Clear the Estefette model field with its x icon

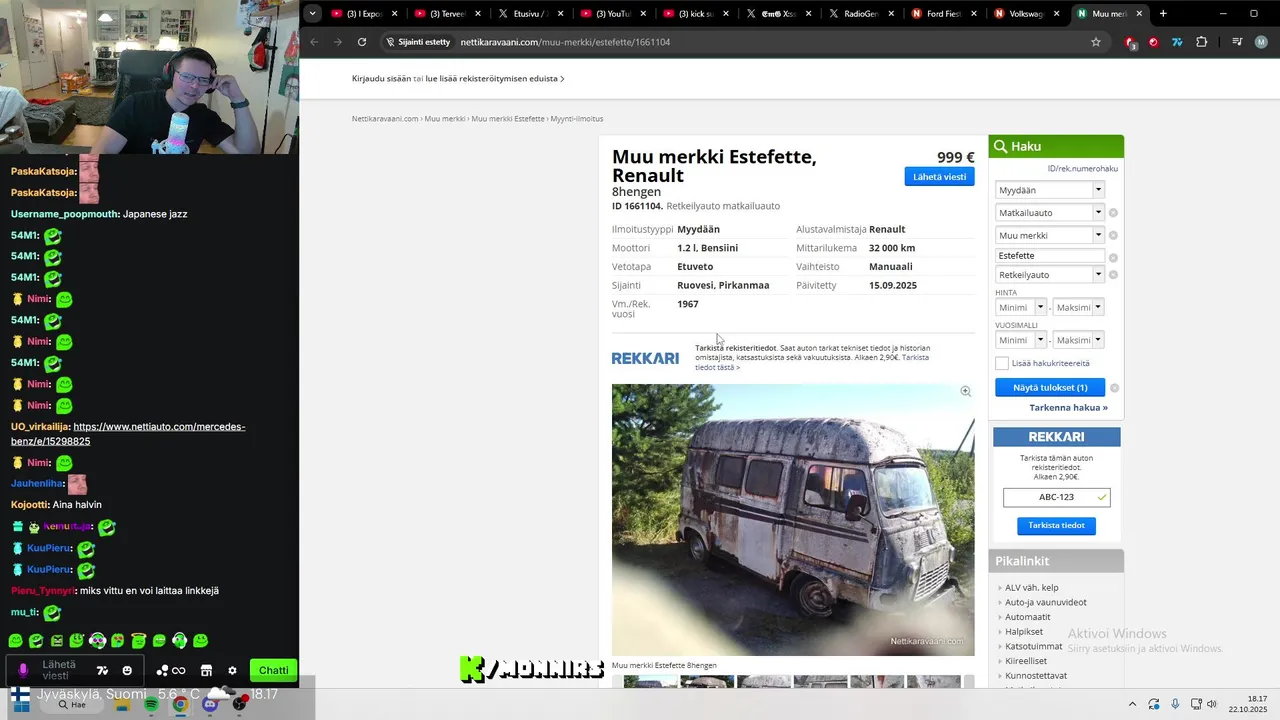coord(1113,257)
